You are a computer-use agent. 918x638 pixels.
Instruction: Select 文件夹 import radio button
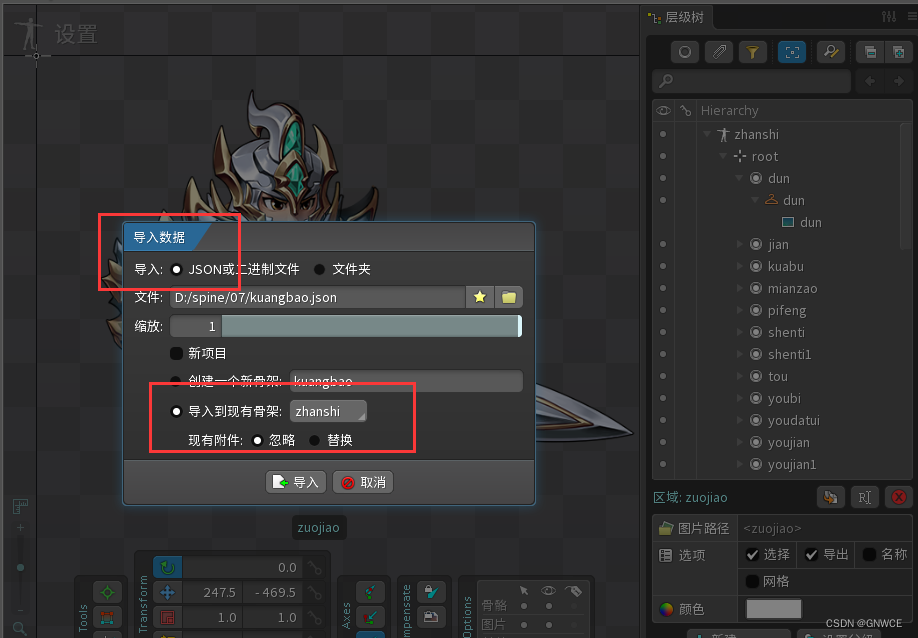coord(319,269)
